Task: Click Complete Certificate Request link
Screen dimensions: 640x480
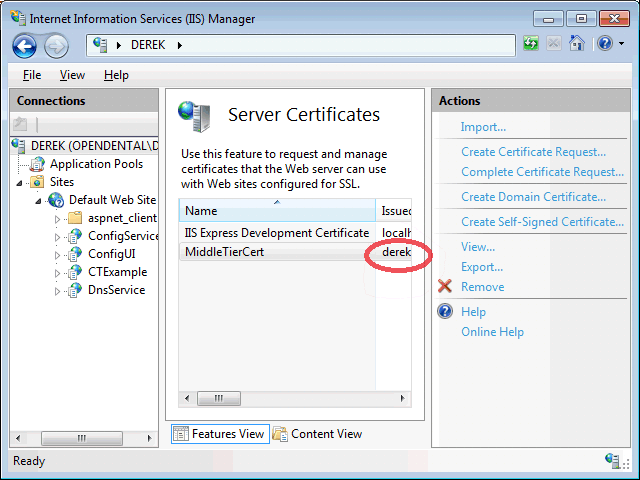Action: tap(542, 172)
